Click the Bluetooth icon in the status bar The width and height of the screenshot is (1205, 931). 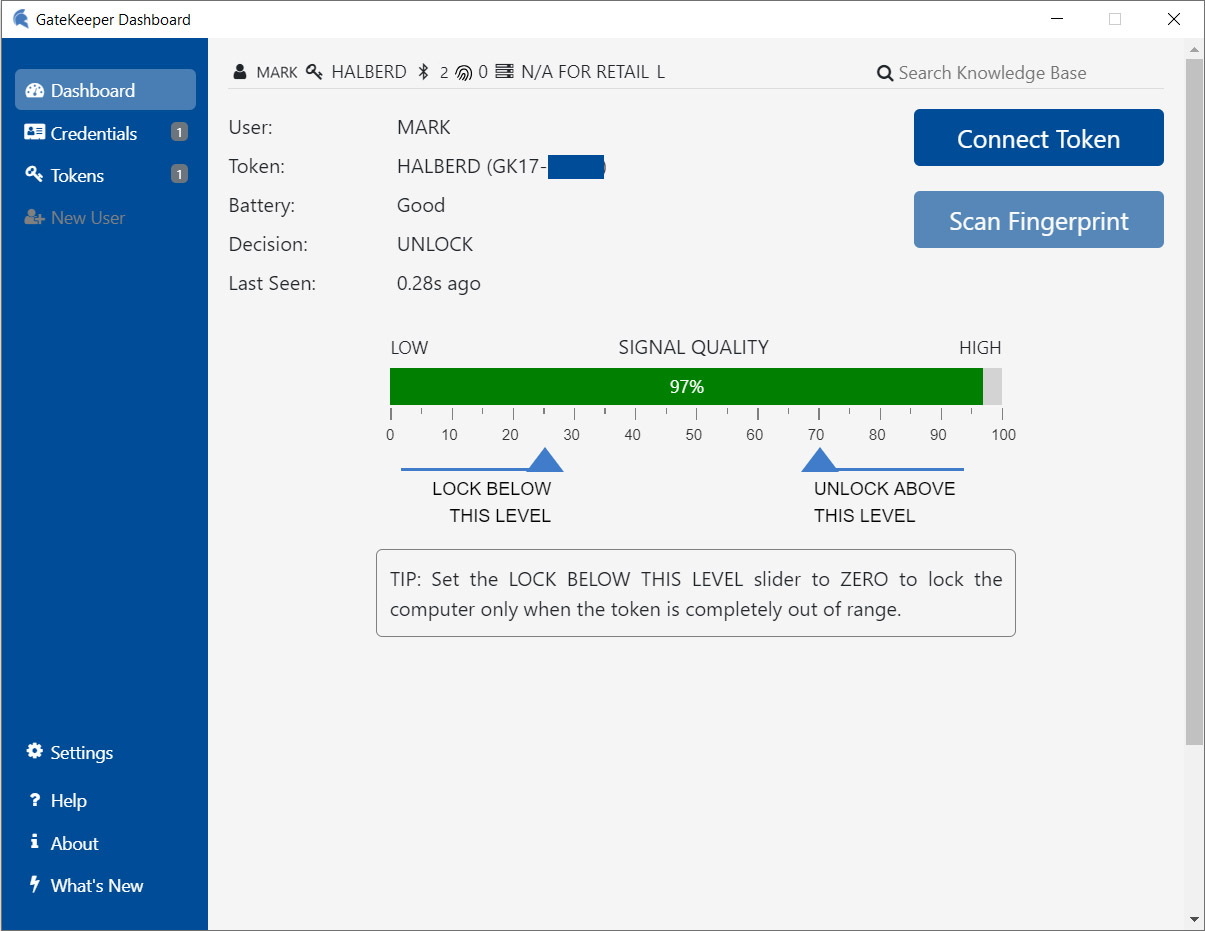[x=423, y=72]
